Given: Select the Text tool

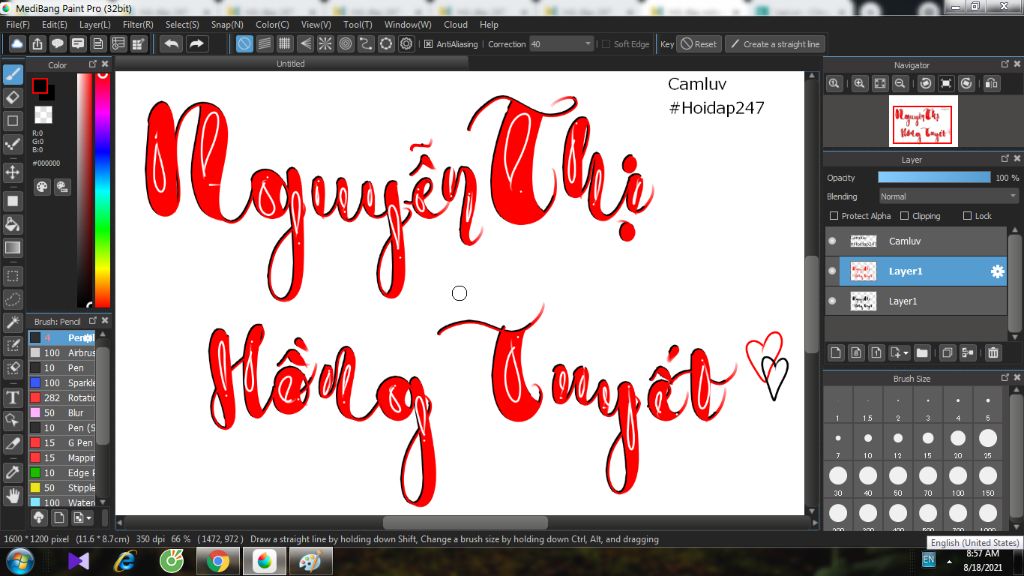Looking at the screenshot, I should tap(12, 397).
